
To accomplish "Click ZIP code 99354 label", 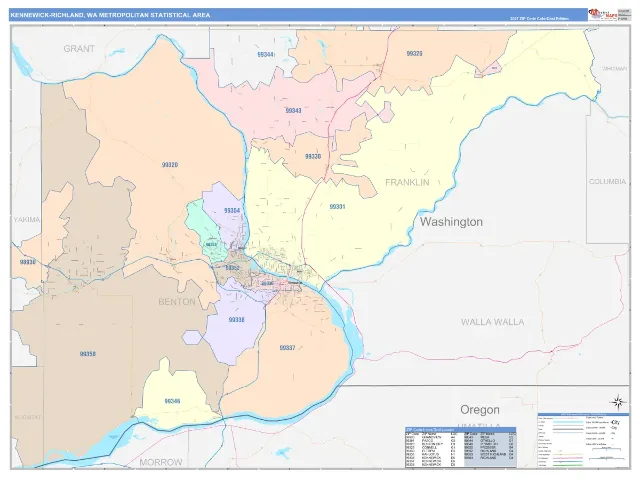I will (x=232, y=211).
